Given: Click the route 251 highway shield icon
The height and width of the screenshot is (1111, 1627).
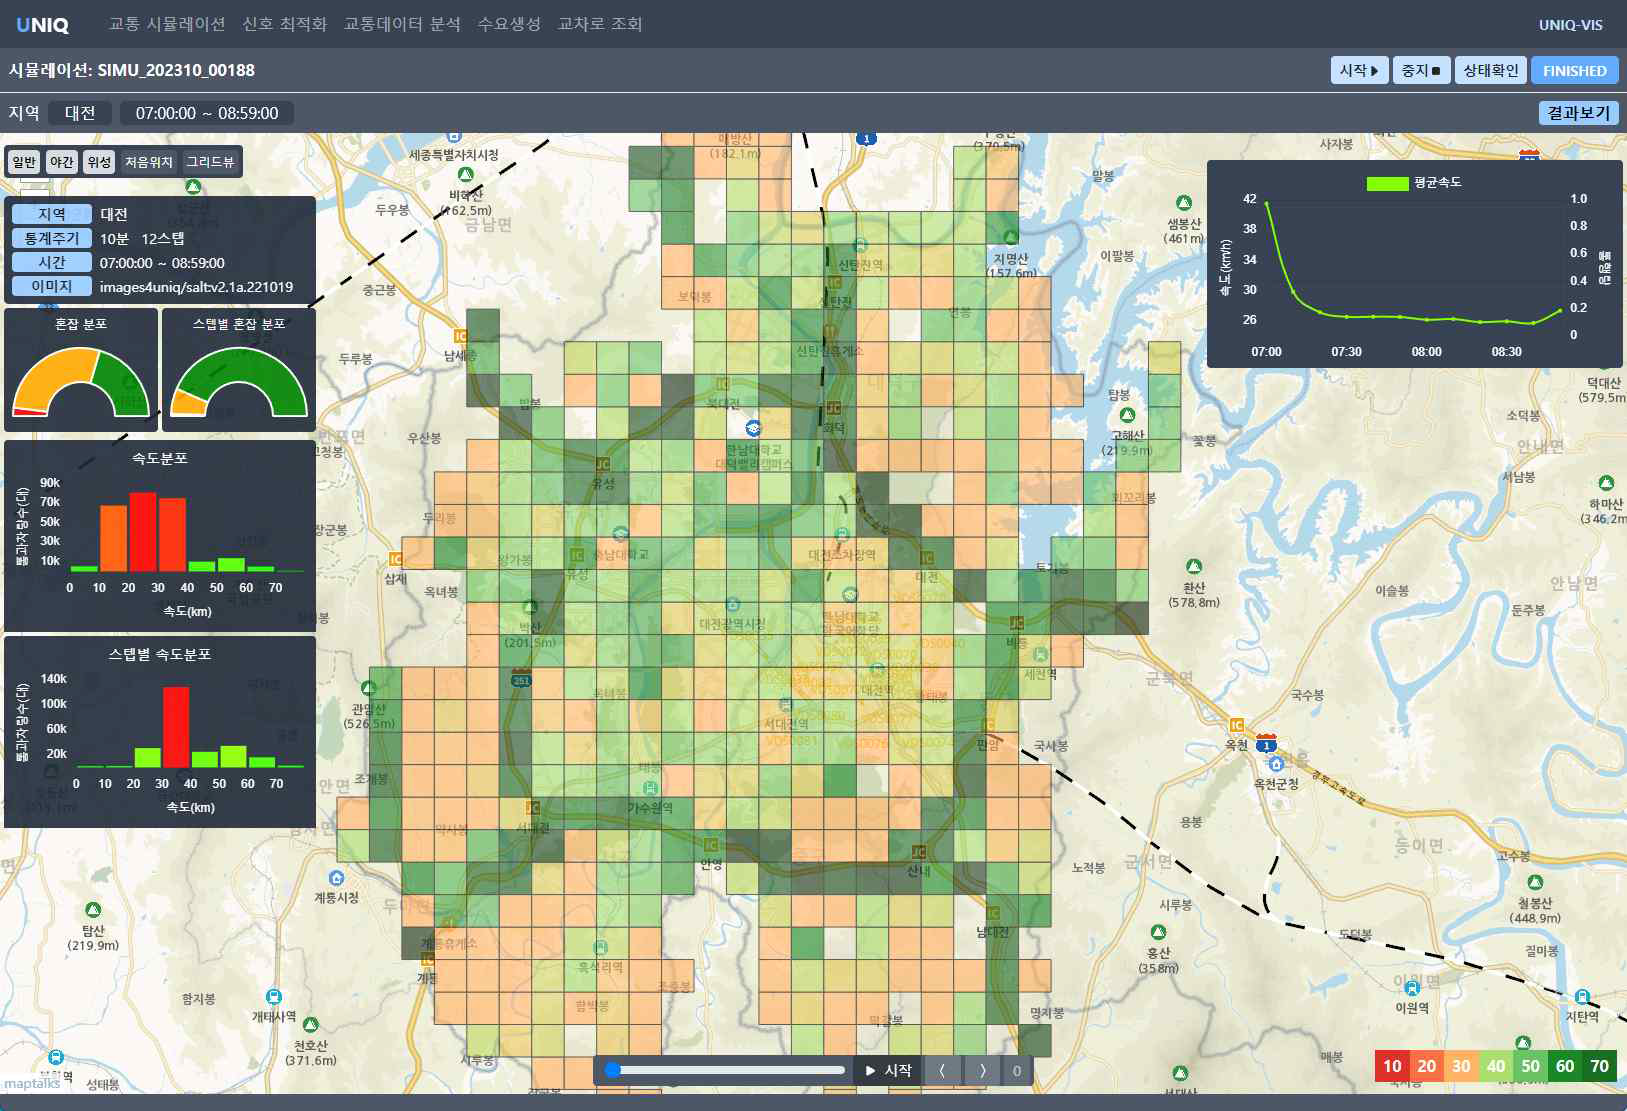Looking at the screenshot, I should coord(521,679).
